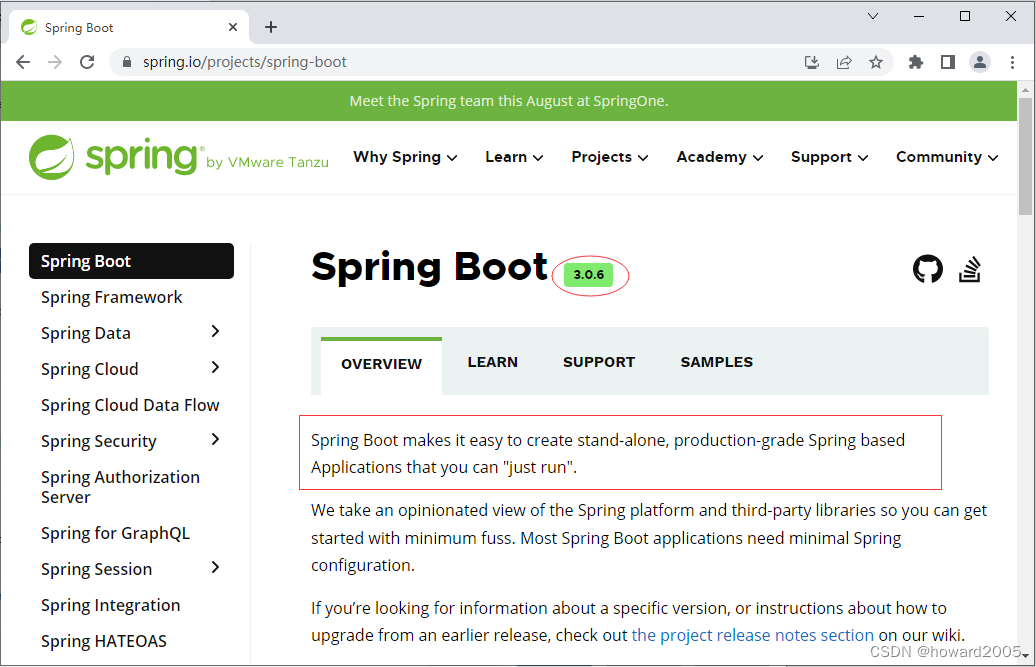Image resolution: width=1036 pixels, height=667 pixels.
Task: Select Spring Boot in the sidebar
Action: (131, 261)
